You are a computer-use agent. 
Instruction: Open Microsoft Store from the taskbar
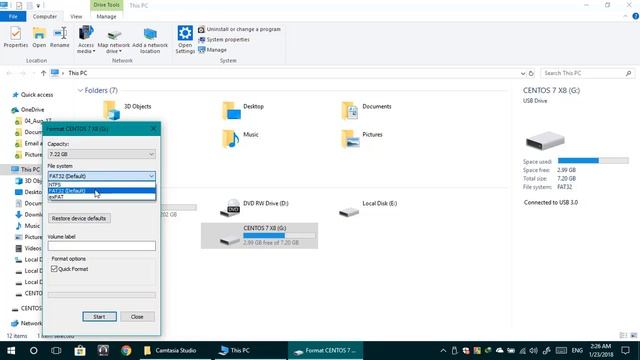[80, 351]
